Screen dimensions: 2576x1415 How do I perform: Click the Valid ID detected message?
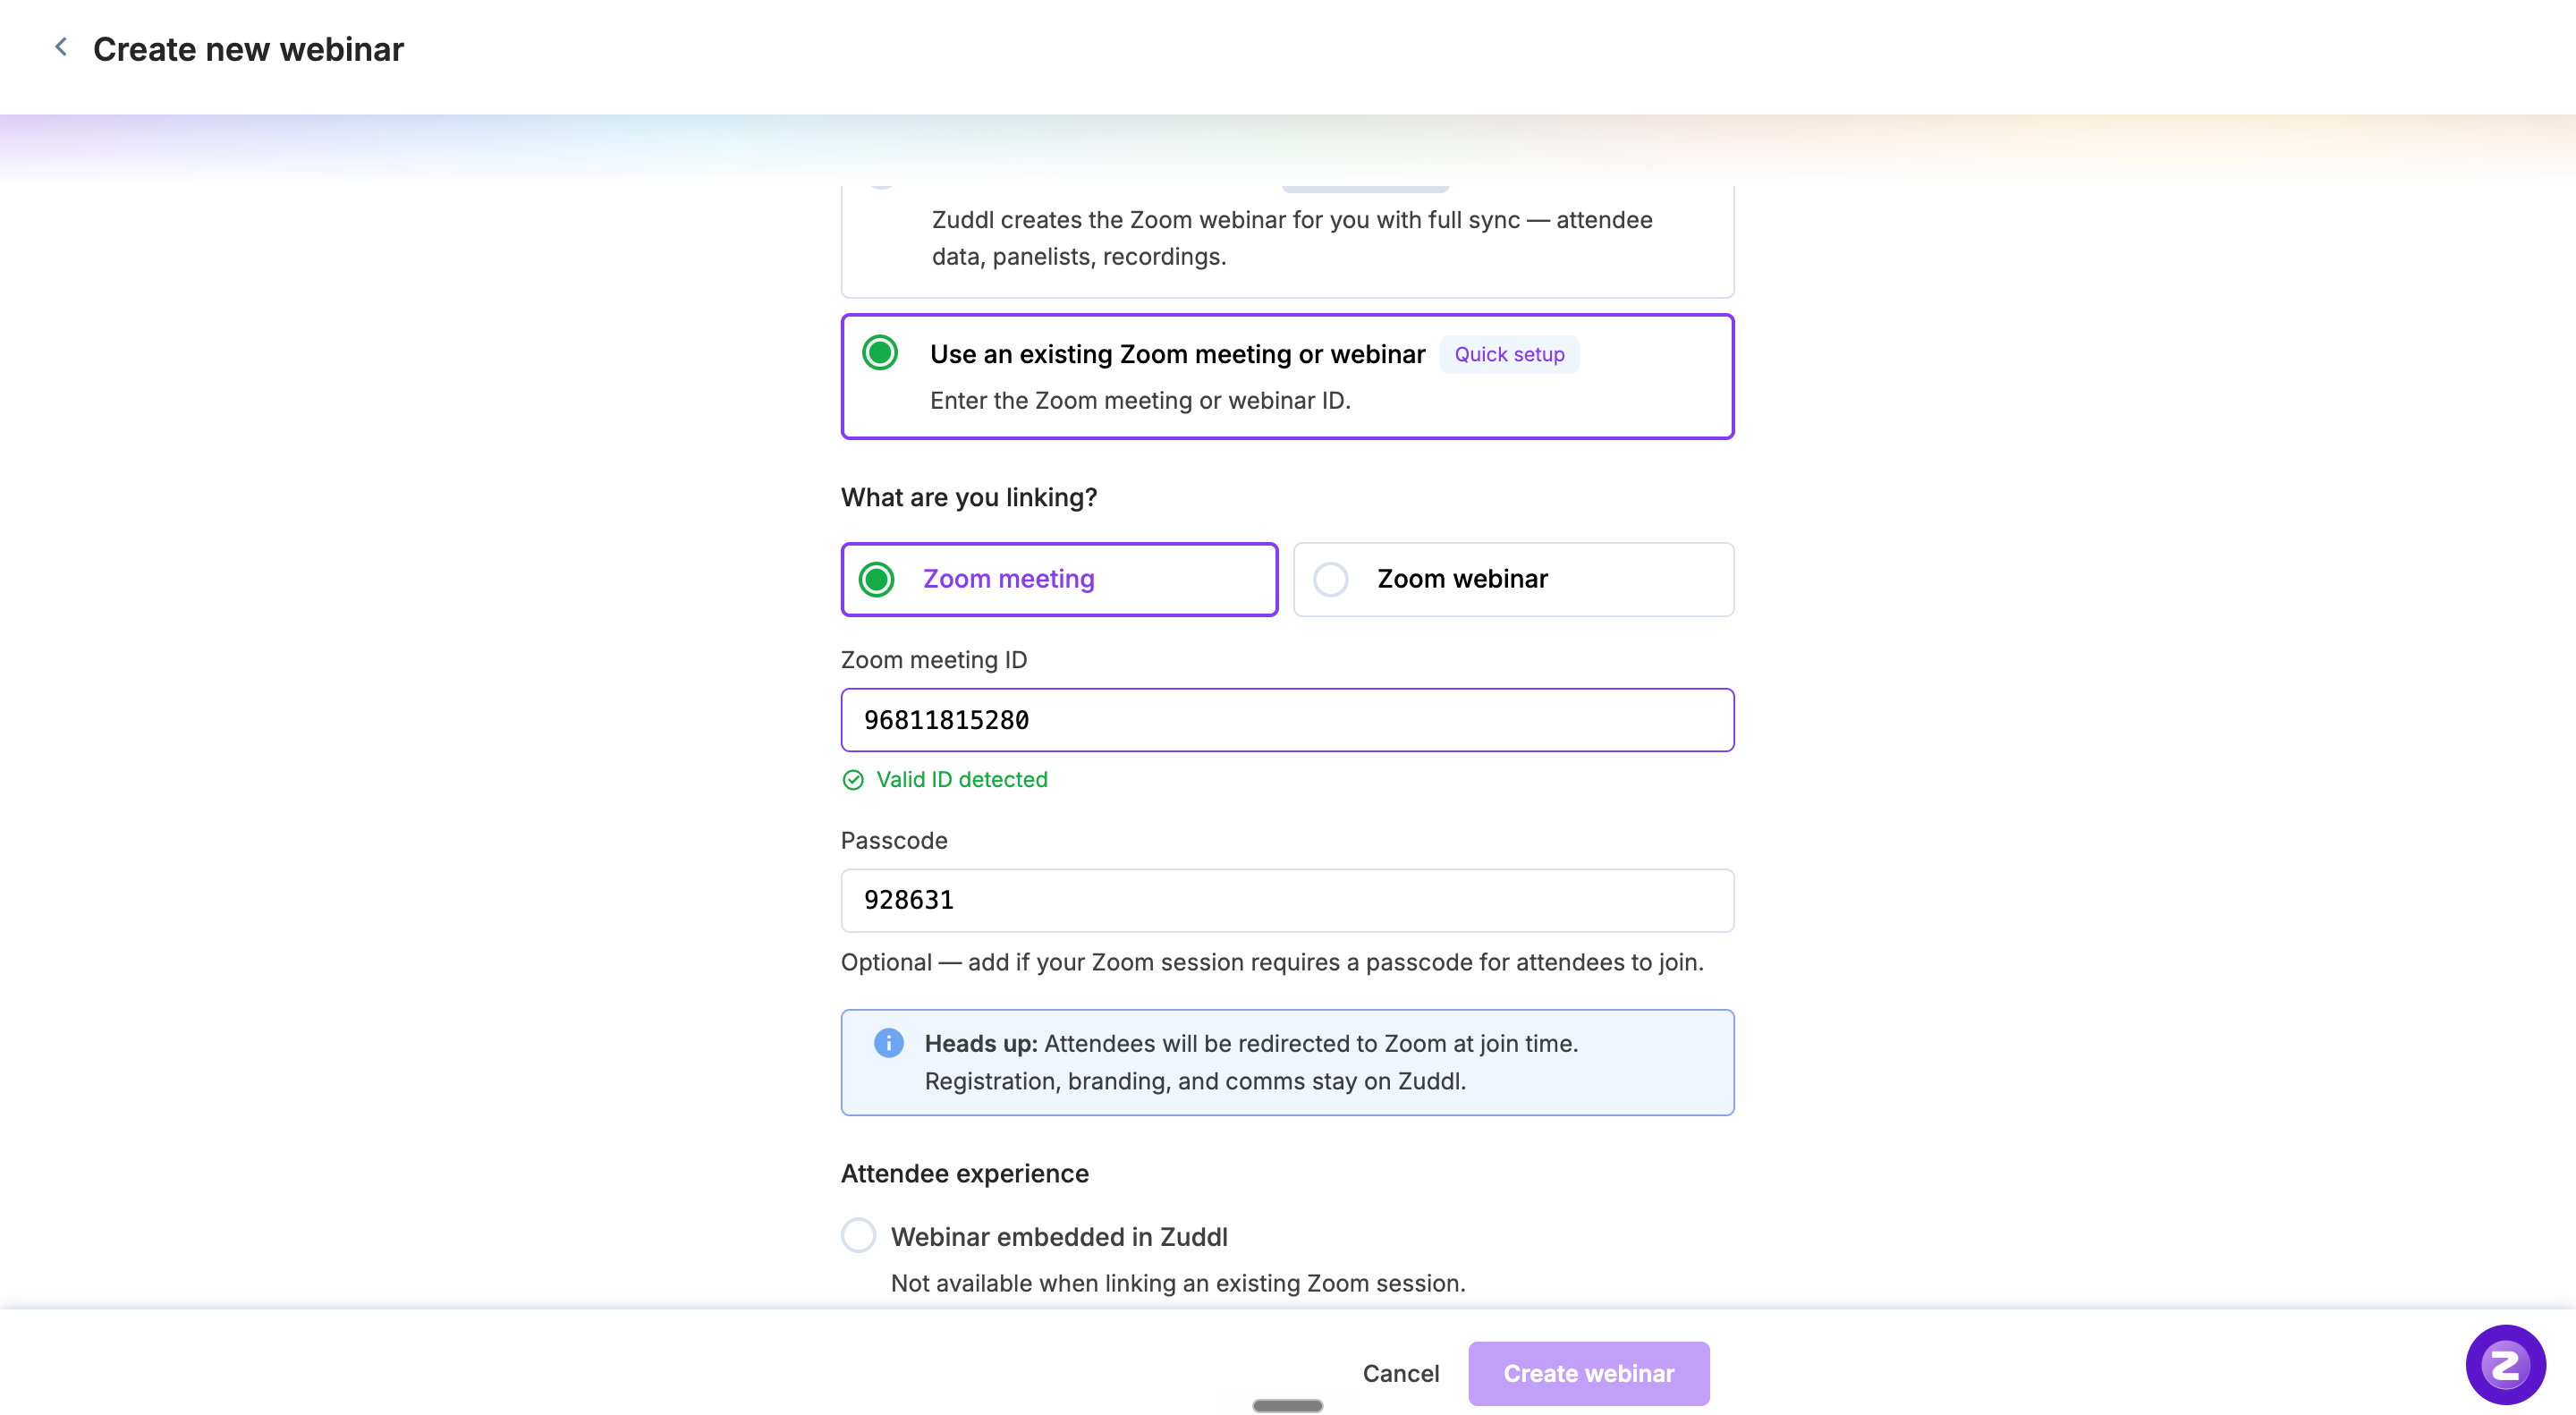click(x=961, y=780)
